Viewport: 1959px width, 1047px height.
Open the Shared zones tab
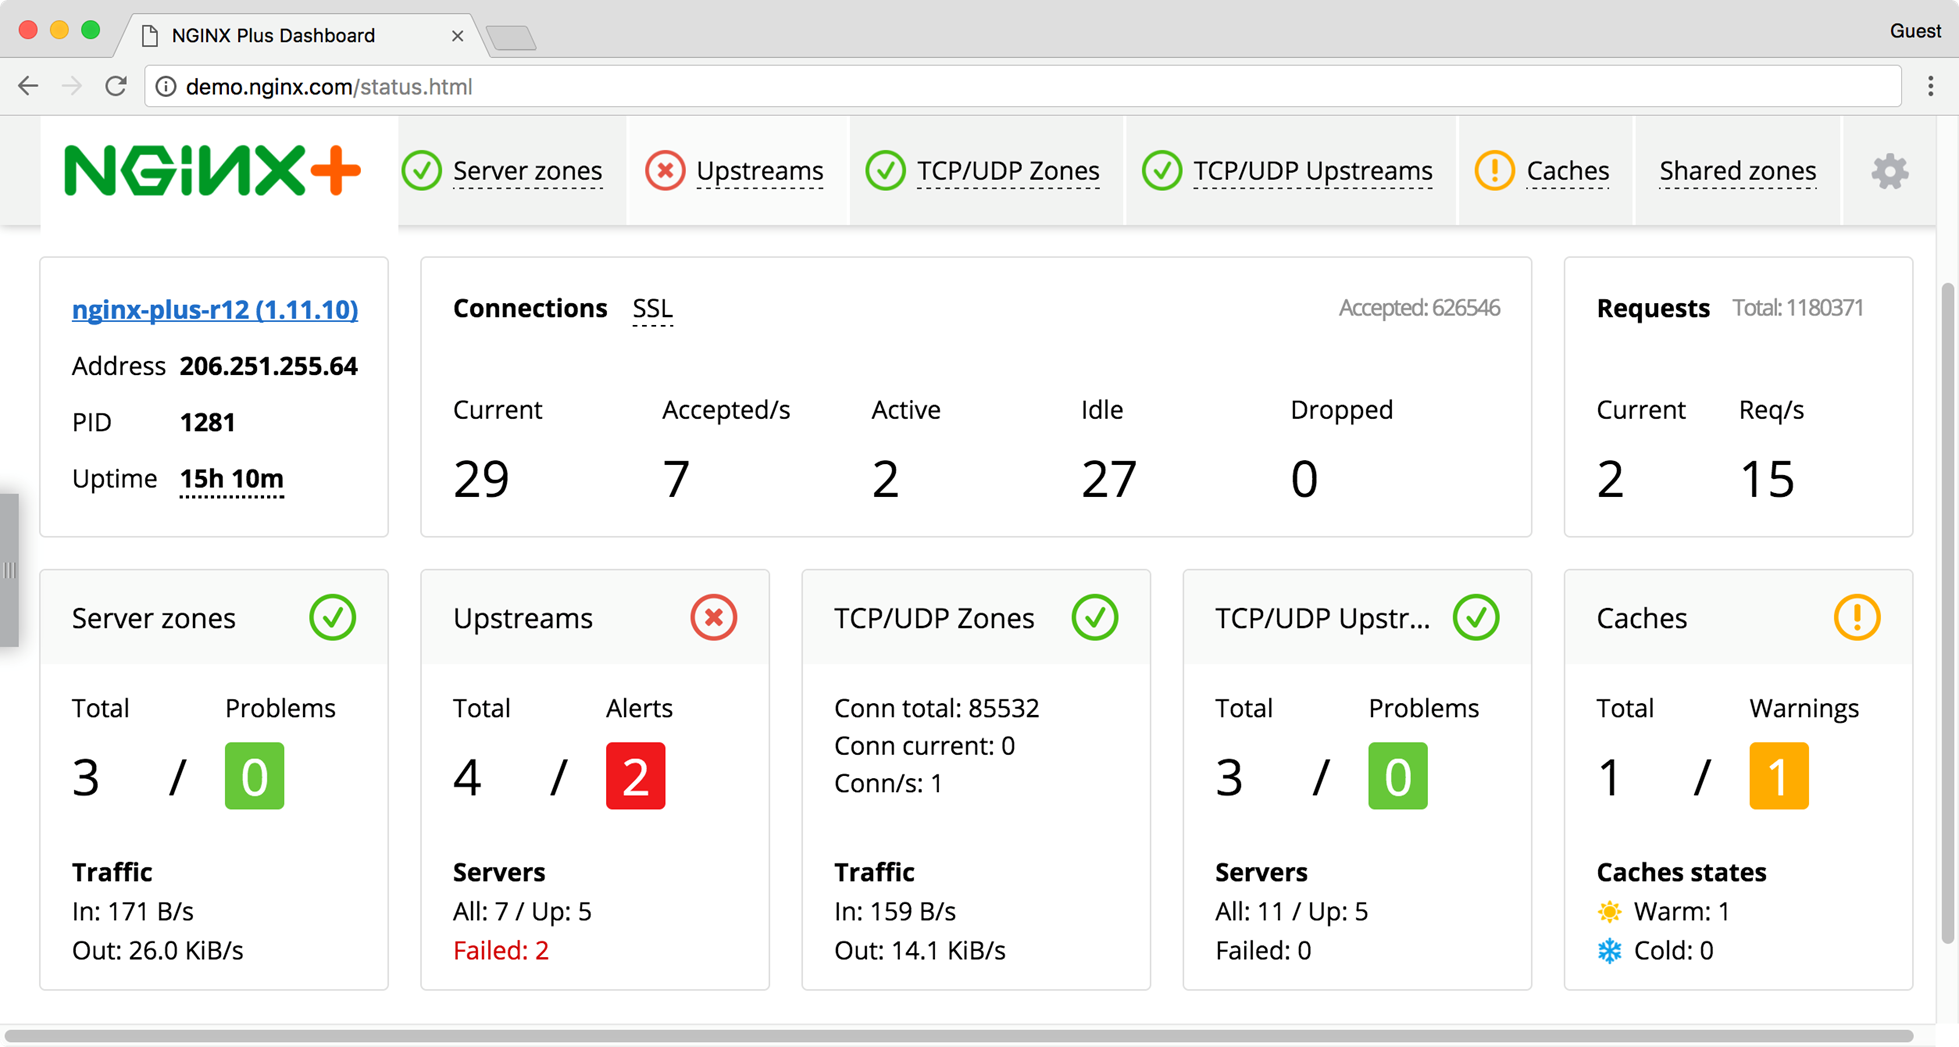click(1737, 171)
